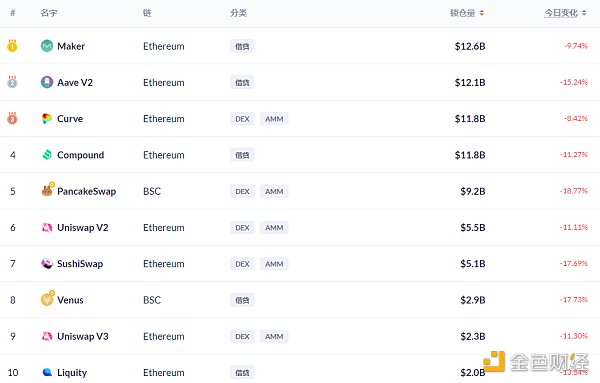
Task: Click the Maker logo icon
Action: click(47, 46)
